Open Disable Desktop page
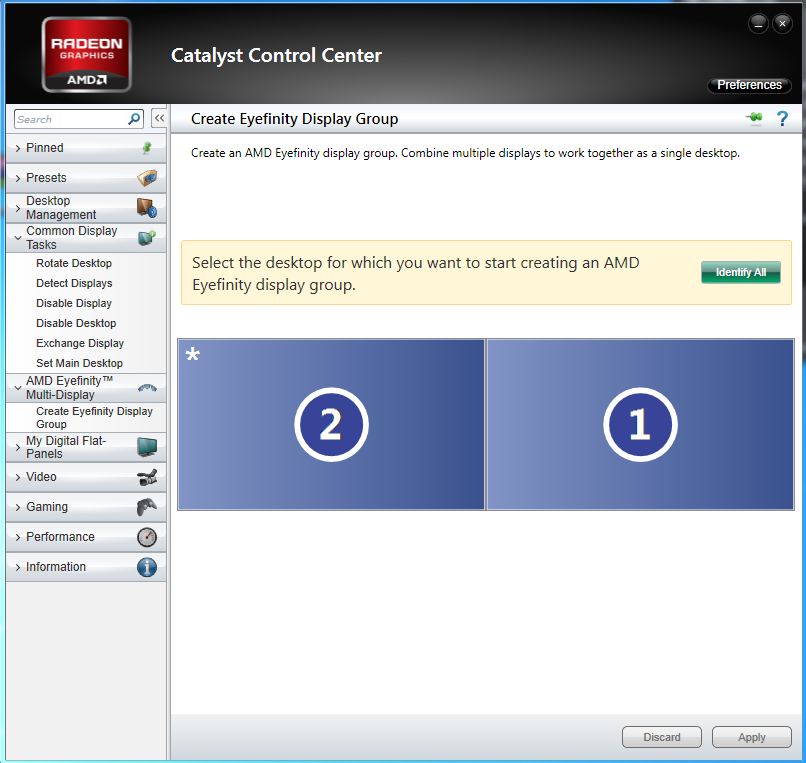806x763 pixels. pos(76,323)
